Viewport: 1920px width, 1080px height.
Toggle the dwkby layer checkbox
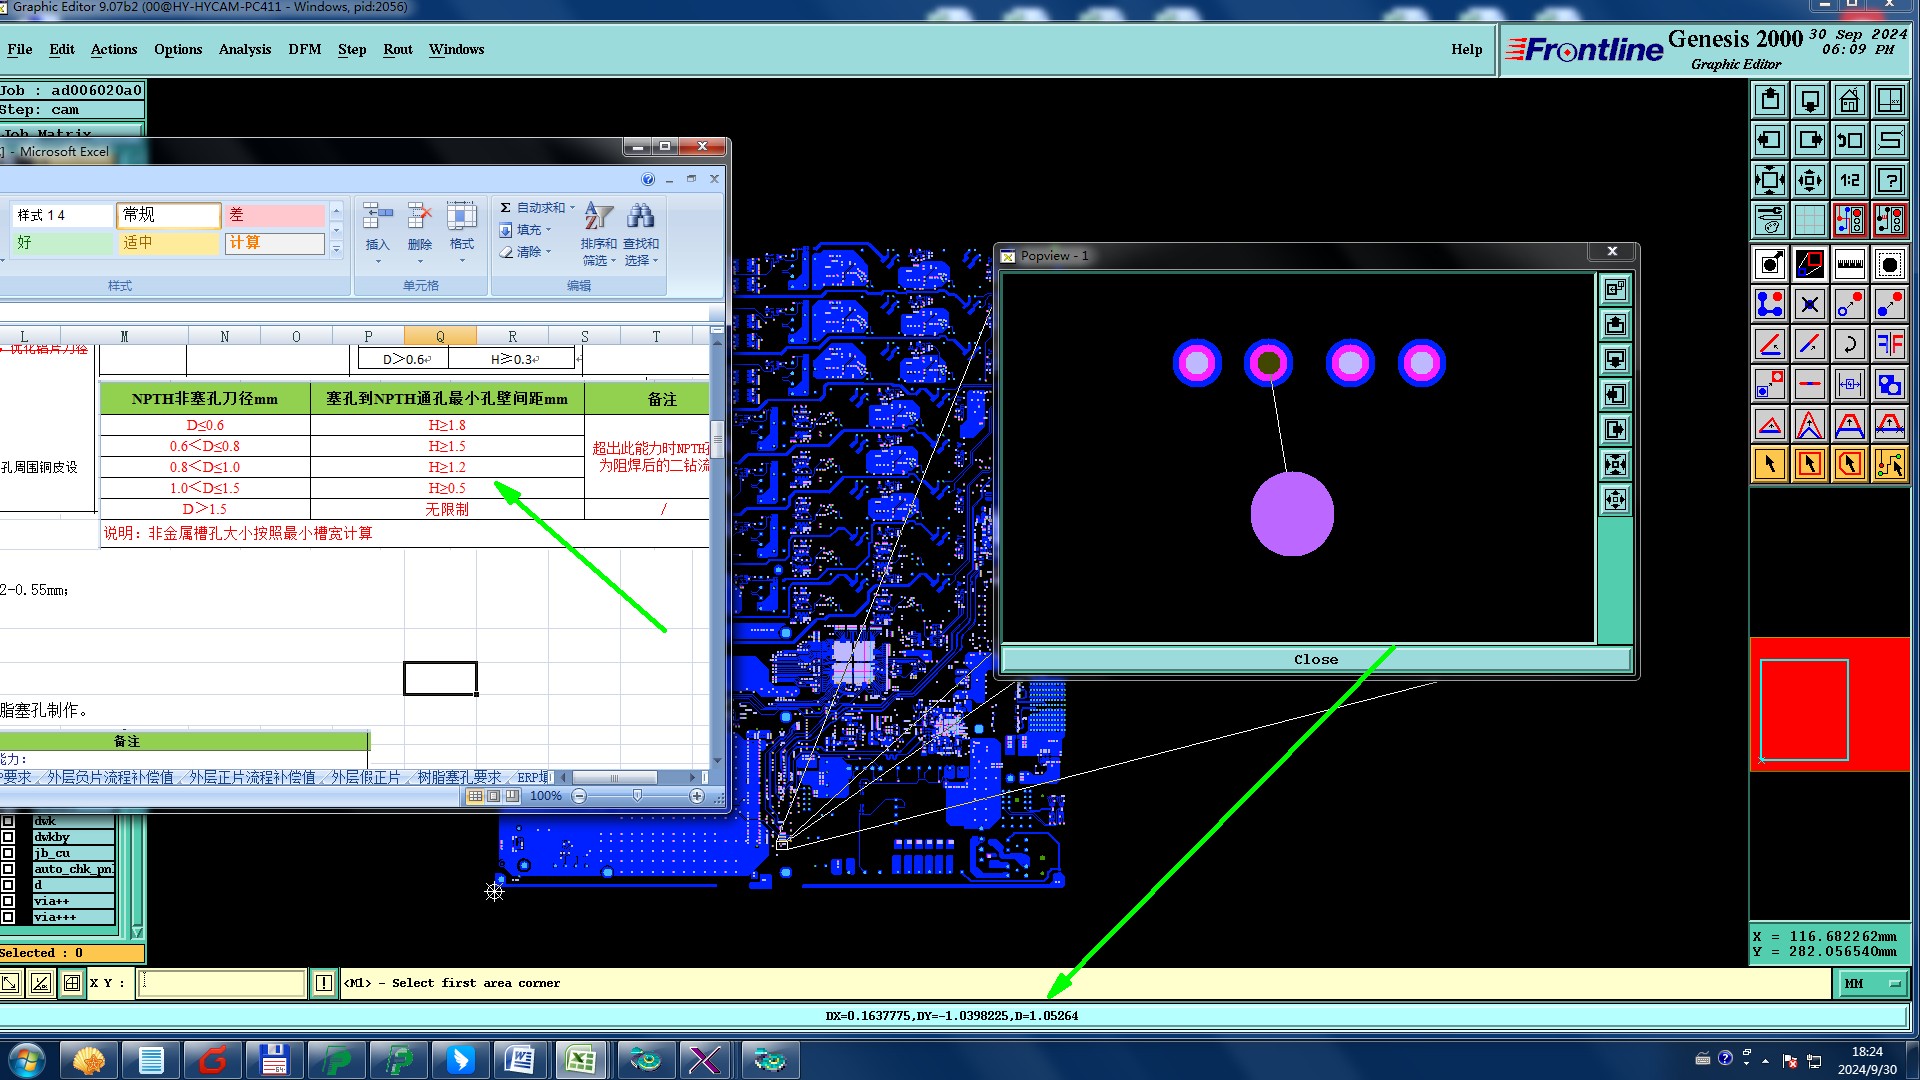[x=8, y=837]
